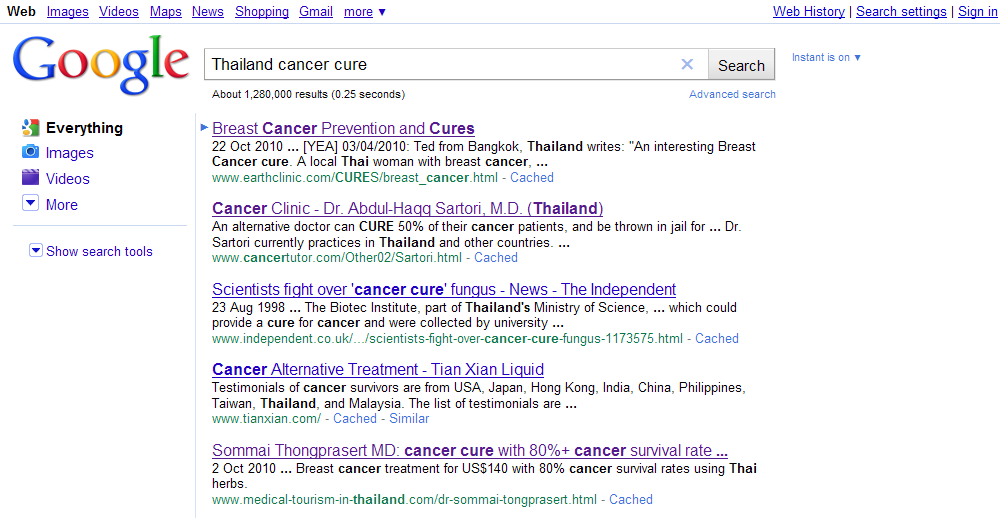Open the Maps tab in top navigation
This screenshot has width=1000, height=518.
click(x=166, y=12)
